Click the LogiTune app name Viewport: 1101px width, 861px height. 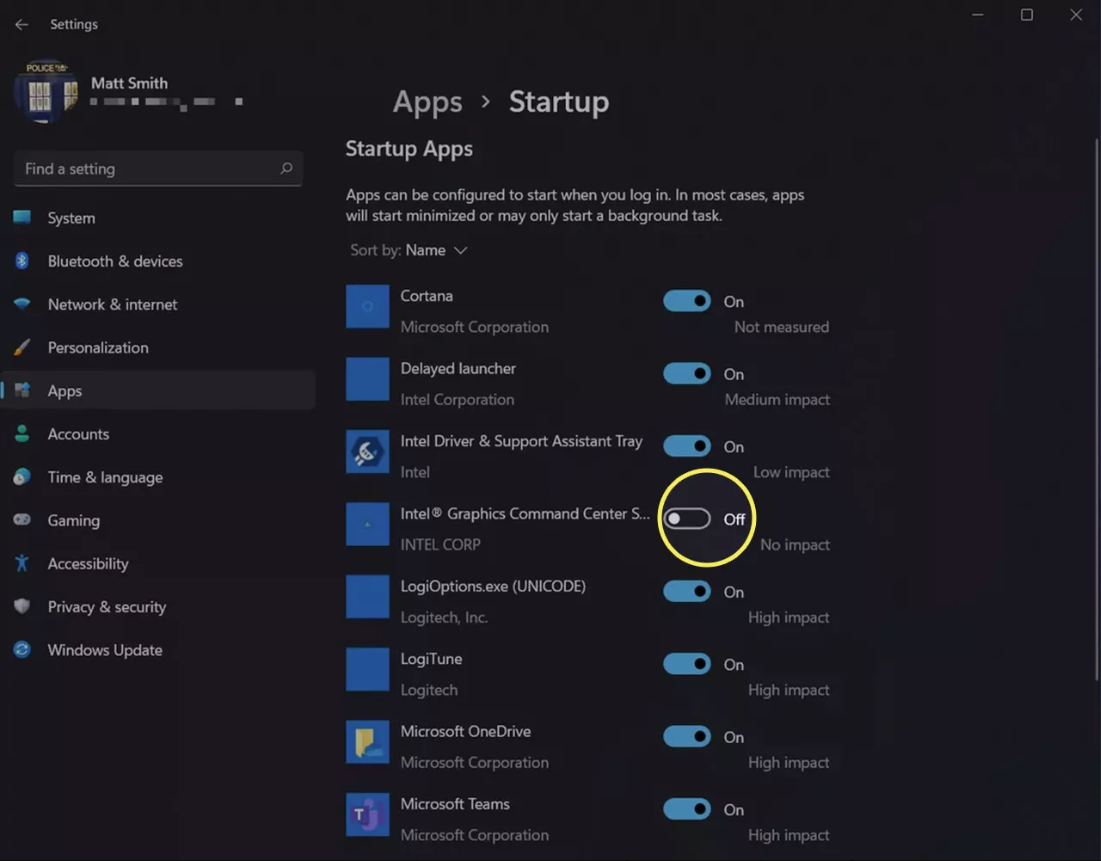(431, 659)
